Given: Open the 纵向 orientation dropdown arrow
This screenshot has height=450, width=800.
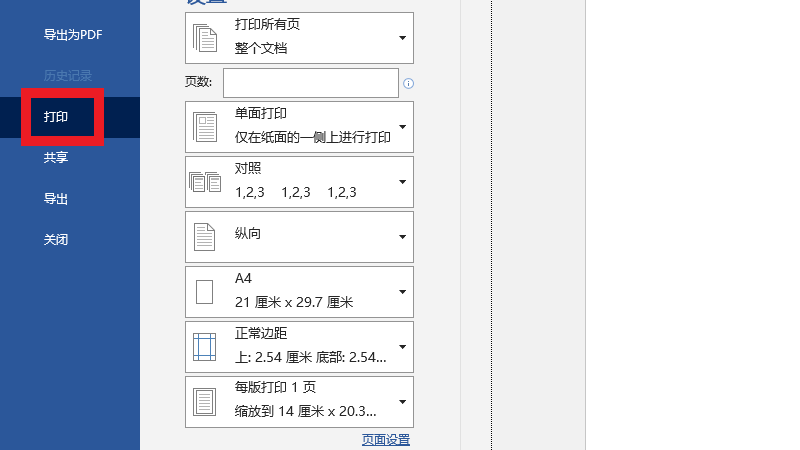Looking at the screenshot, I should [x=402, y=237].
